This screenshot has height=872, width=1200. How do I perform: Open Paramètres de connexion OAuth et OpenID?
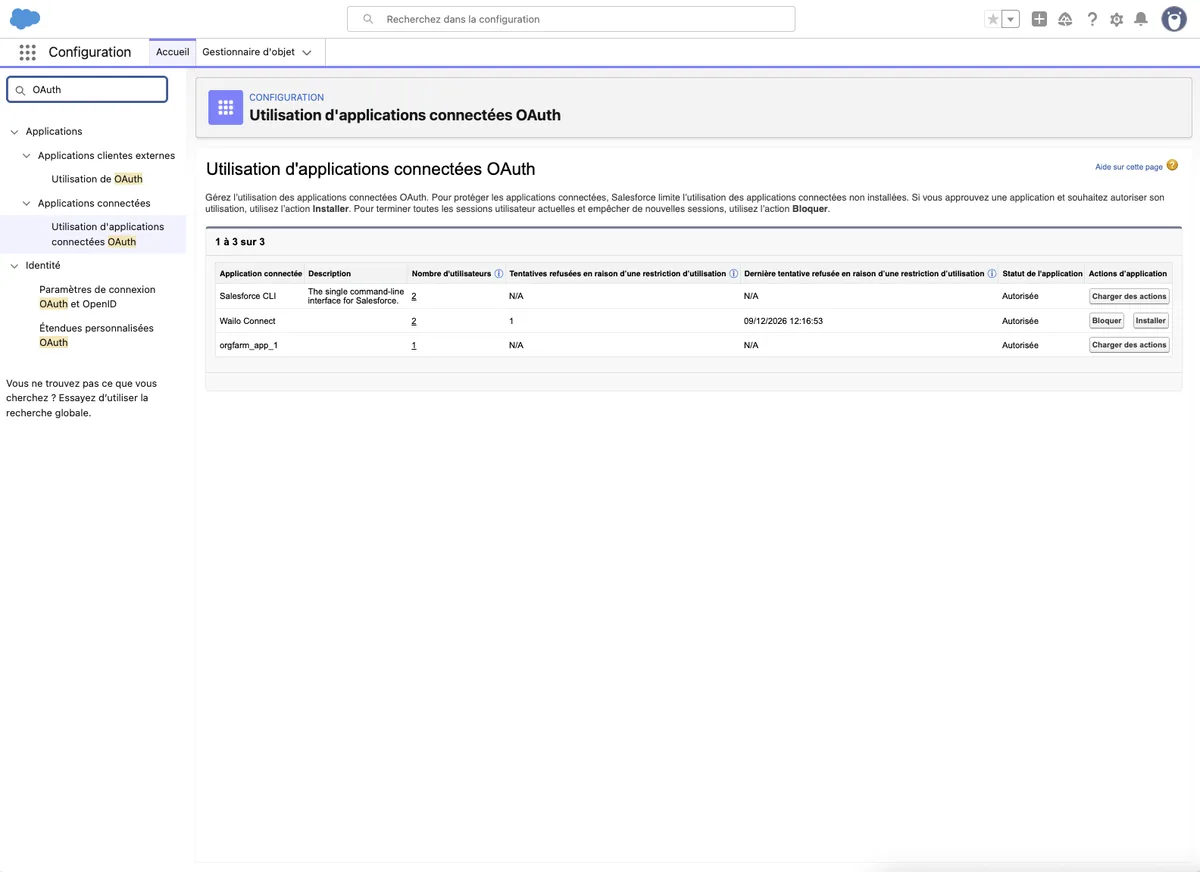(97, 296)
